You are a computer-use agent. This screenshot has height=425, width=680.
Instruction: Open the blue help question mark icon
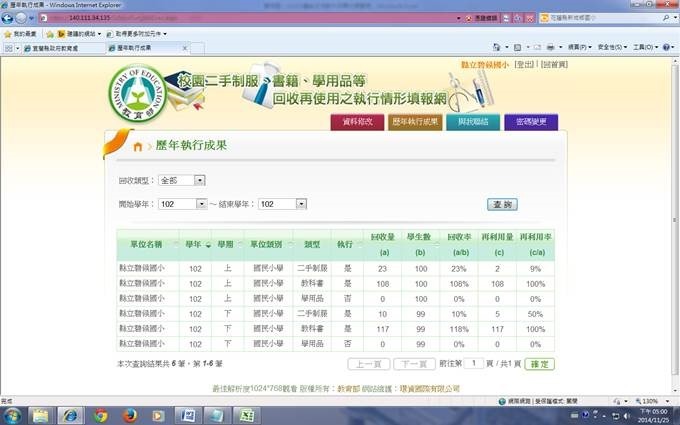666,47
